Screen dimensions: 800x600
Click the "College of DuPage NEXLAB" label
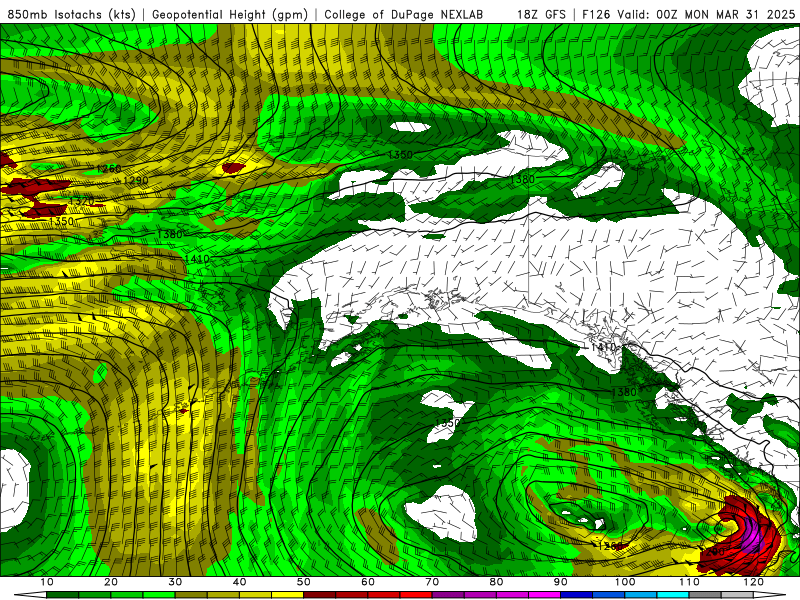[404, 15]
